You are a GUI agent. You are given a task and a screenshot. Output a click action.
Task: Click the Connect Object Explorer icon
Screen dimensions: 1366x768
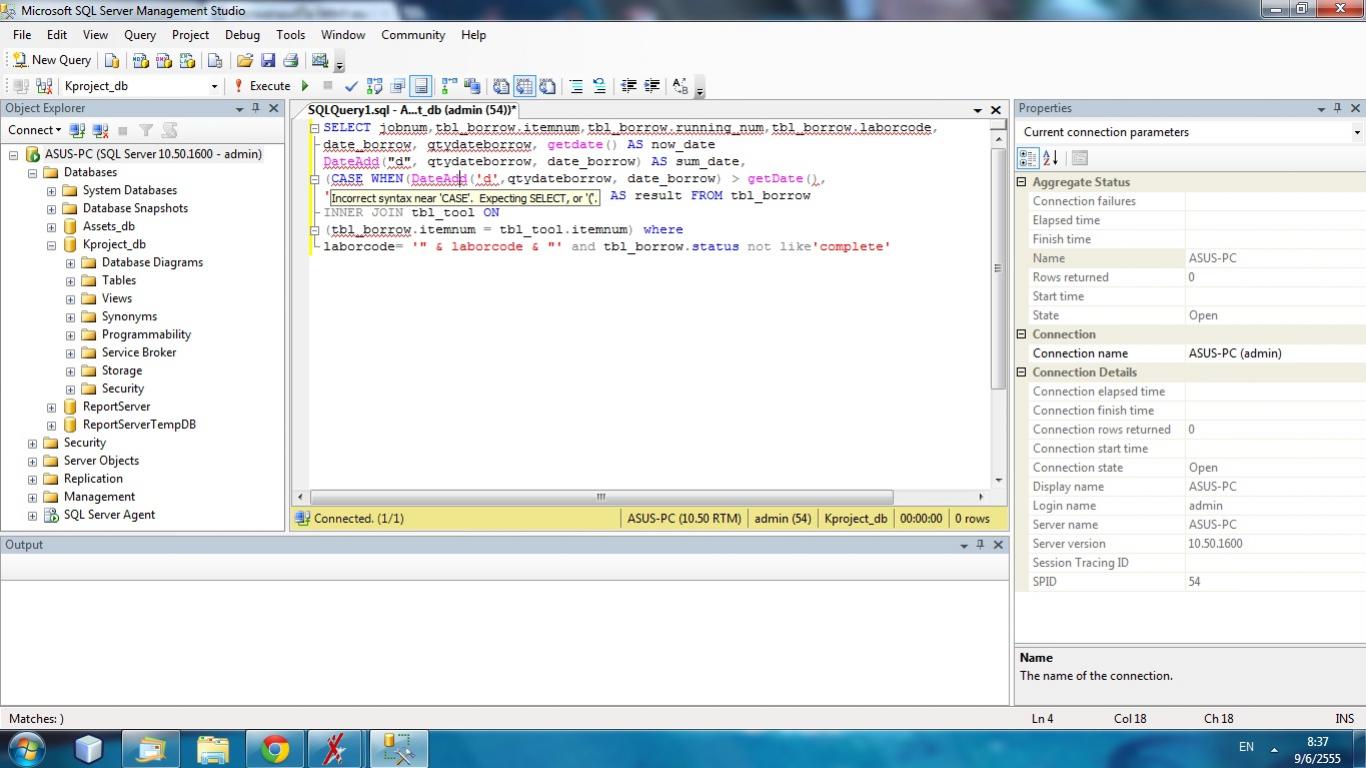click(x=77, y=130)
